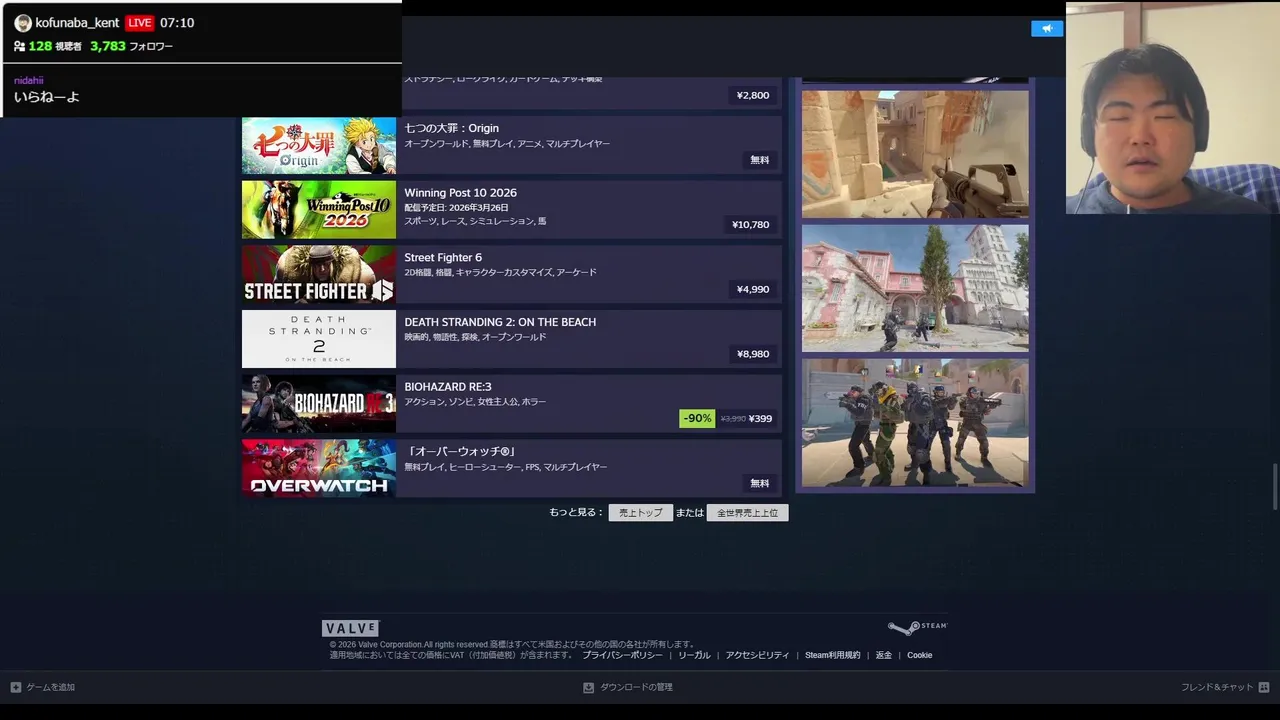This screenshot has width=1280, height=720.
Task: Click the 配信予定日: 2026年3月26日 text
Action: [456, 208]
